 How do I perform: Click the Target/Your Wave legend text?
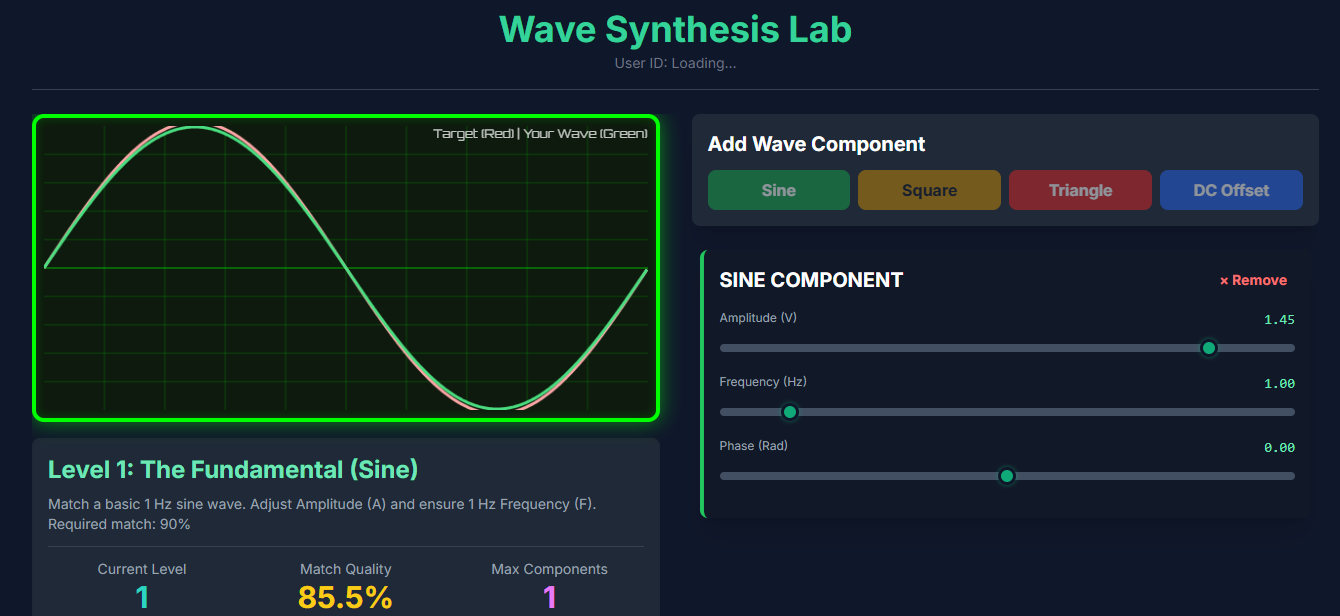coord(540,133)
